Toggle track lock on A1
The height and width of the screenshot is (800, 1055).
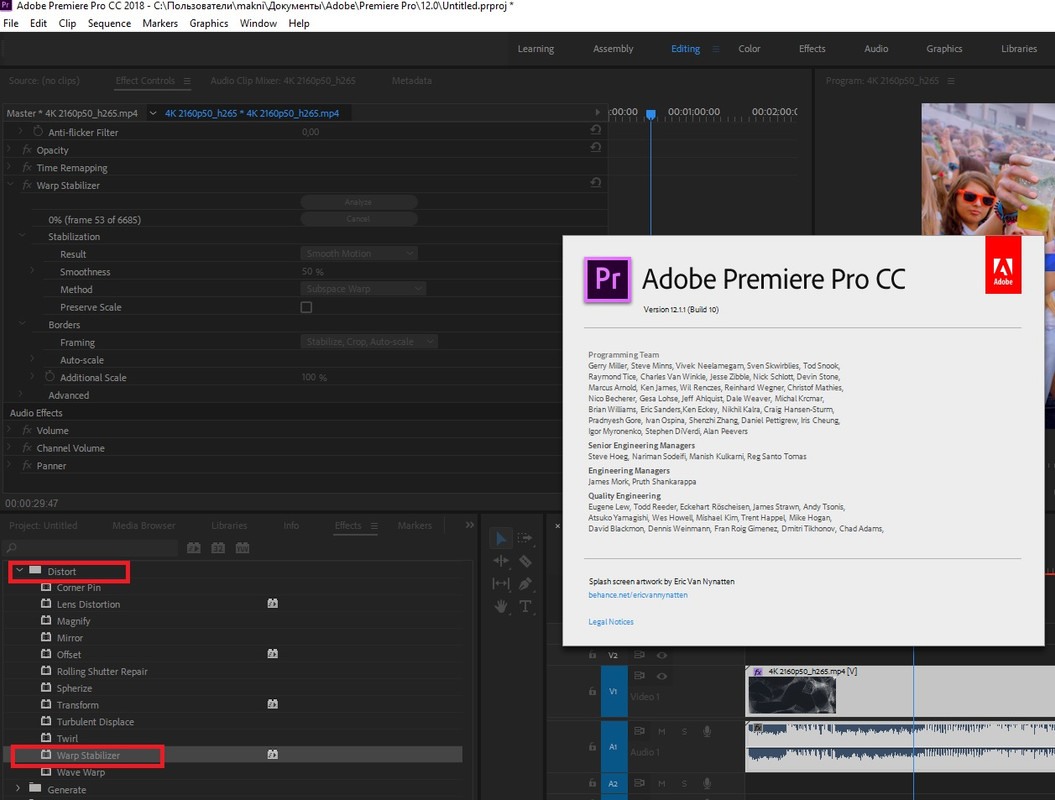pyautogui.click(x=592, y=746)
